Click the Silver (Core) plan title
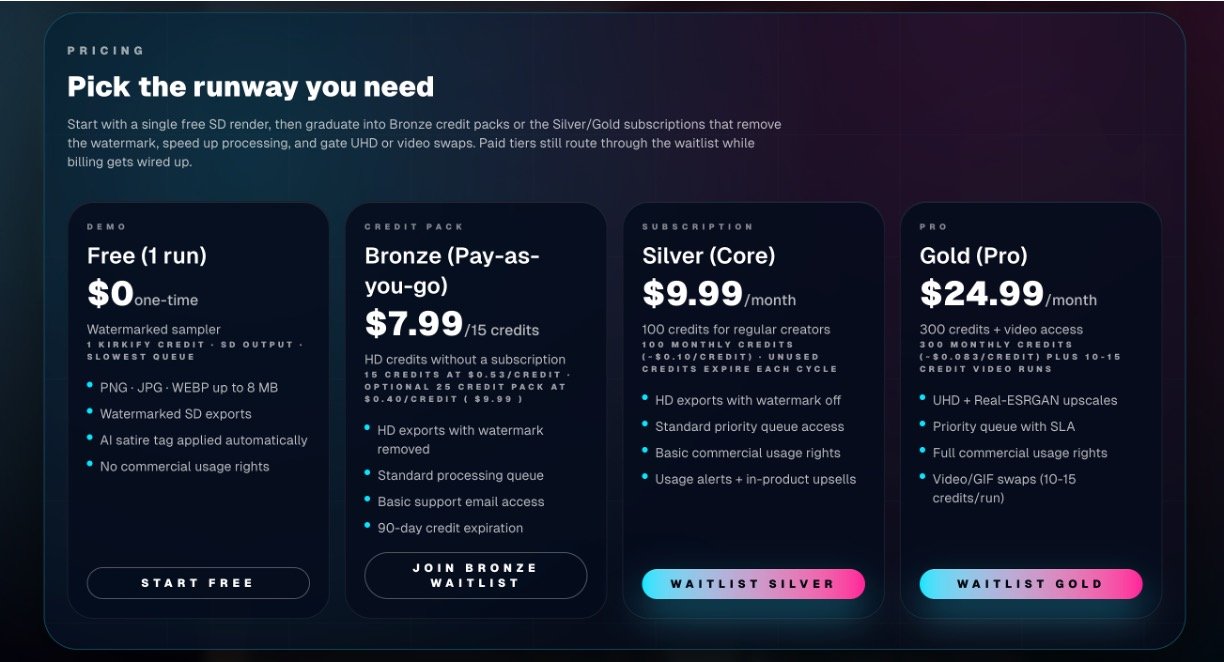1224x662 pixels. point(708,256)
